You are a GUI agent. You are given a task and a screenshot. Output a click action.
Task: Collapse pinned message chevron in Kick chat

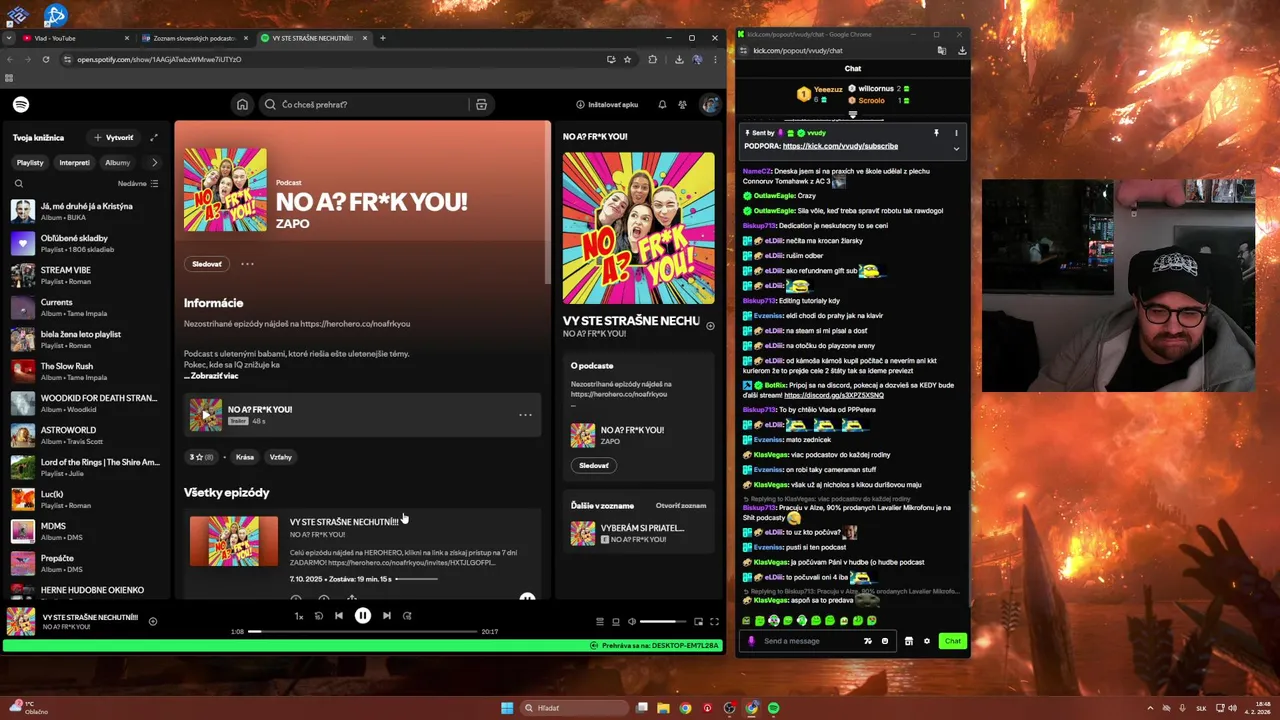click(x=956, y=148)
